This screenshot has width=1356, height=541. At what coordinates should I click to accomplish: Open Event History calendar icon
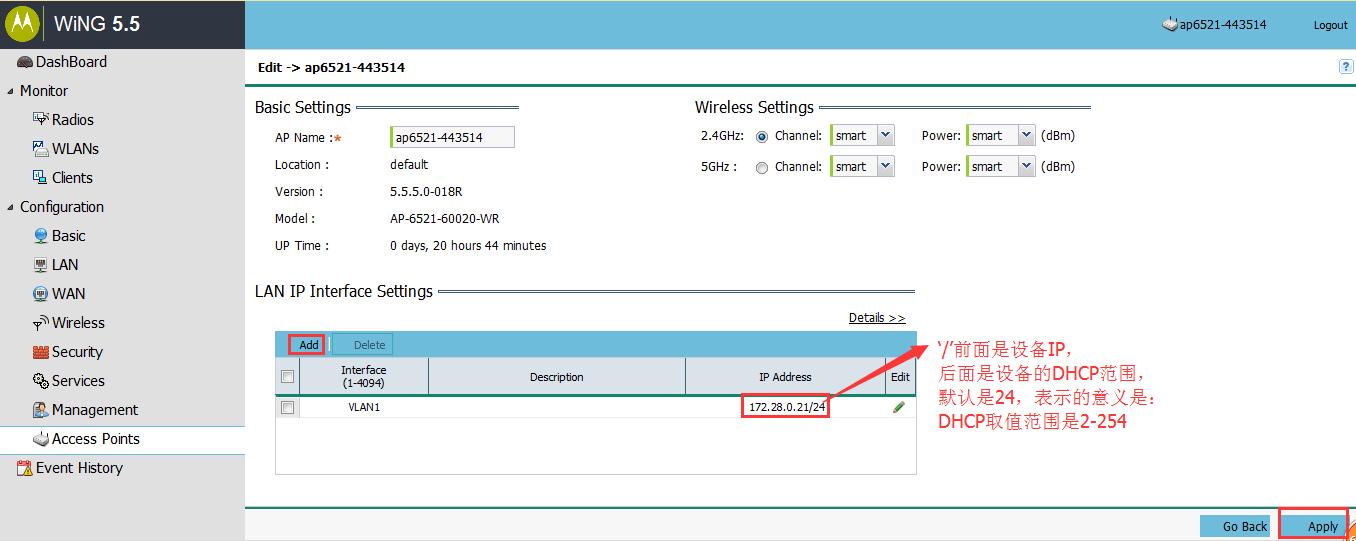[x=25, y=468]
